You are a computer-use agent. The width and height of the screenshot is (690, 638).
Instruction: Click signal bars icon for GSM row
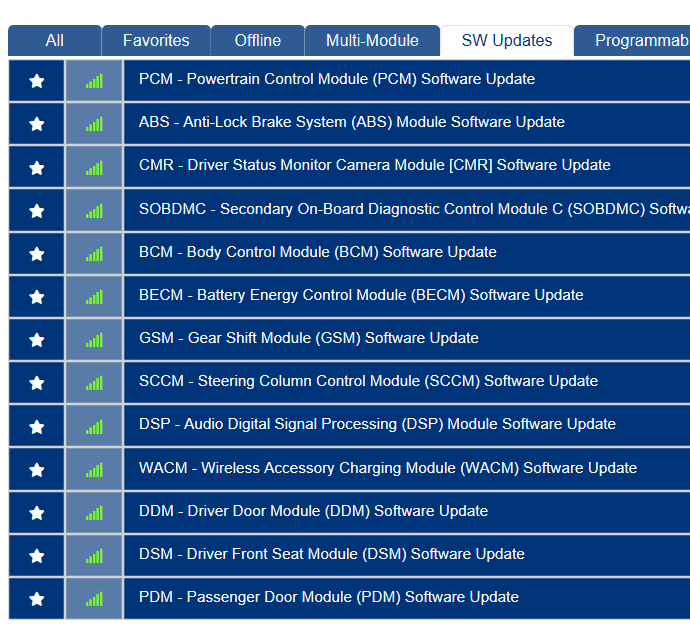tap(94, 340)
